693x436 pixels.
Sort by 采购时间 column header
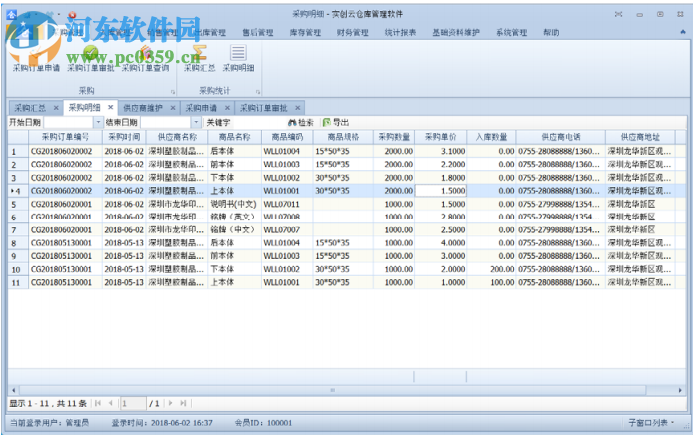[124, 137]
